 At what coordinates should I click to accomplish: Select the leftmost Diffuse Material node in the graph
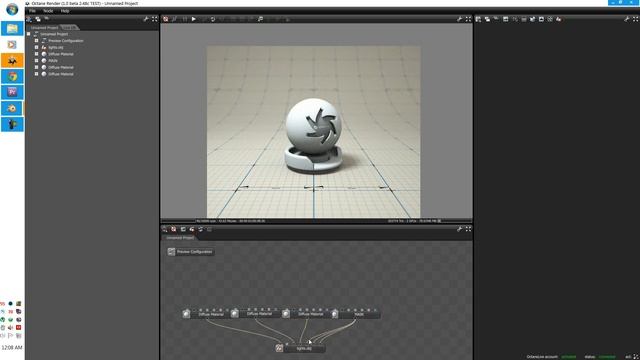point(206,314)
